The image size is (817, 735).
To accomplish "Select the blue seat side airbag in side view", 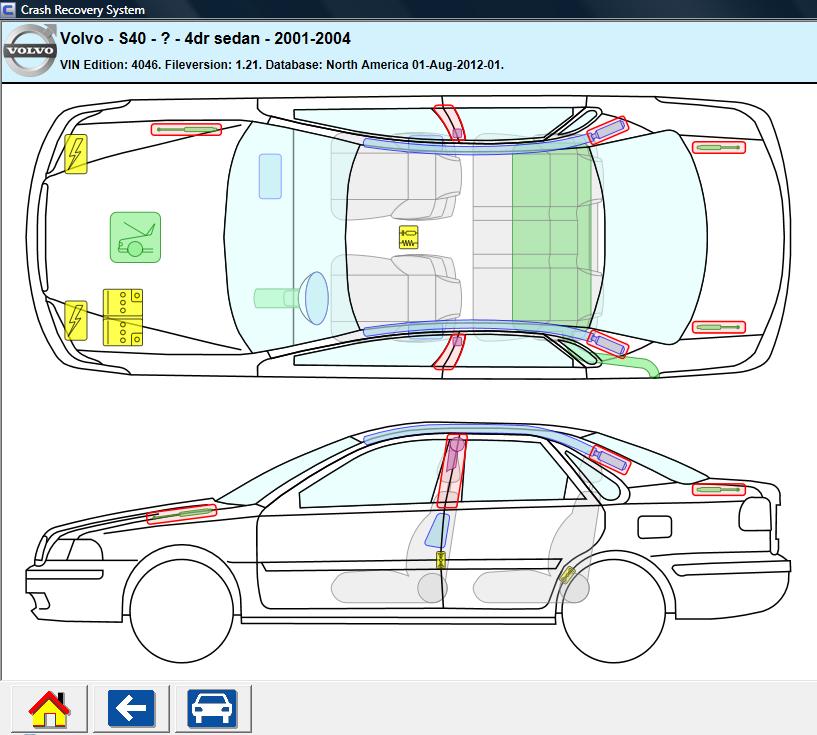I will (x=437, y=530).
